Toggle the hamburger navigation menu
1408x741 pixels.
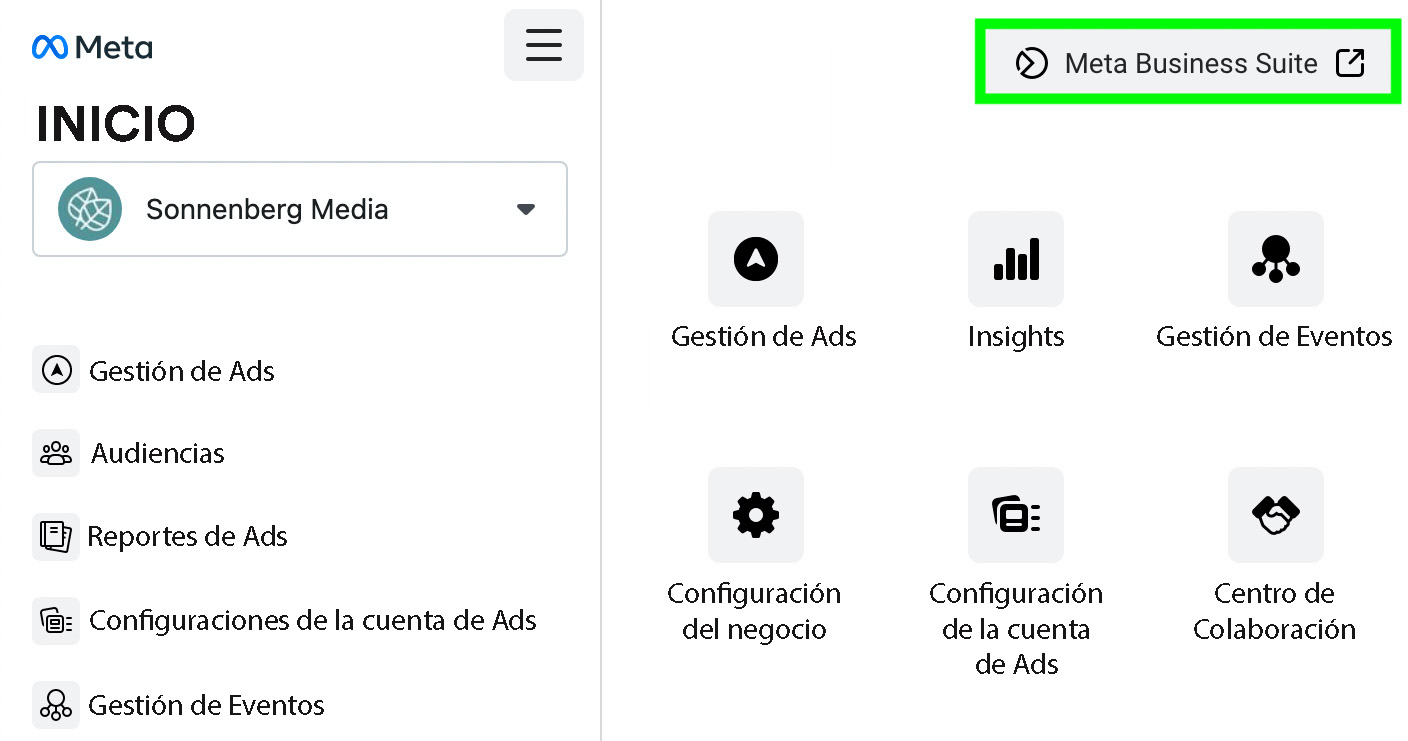click(x=543, y=45)
